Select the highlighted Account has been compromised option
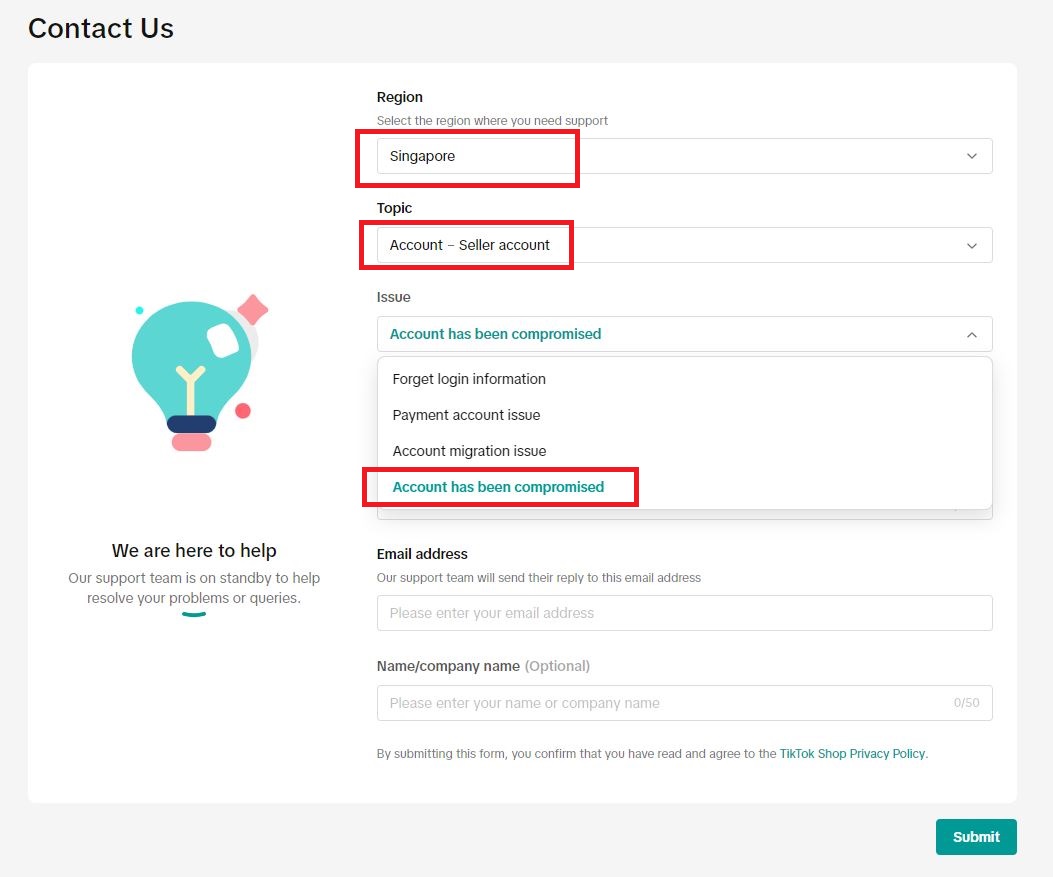 point(498,487)
